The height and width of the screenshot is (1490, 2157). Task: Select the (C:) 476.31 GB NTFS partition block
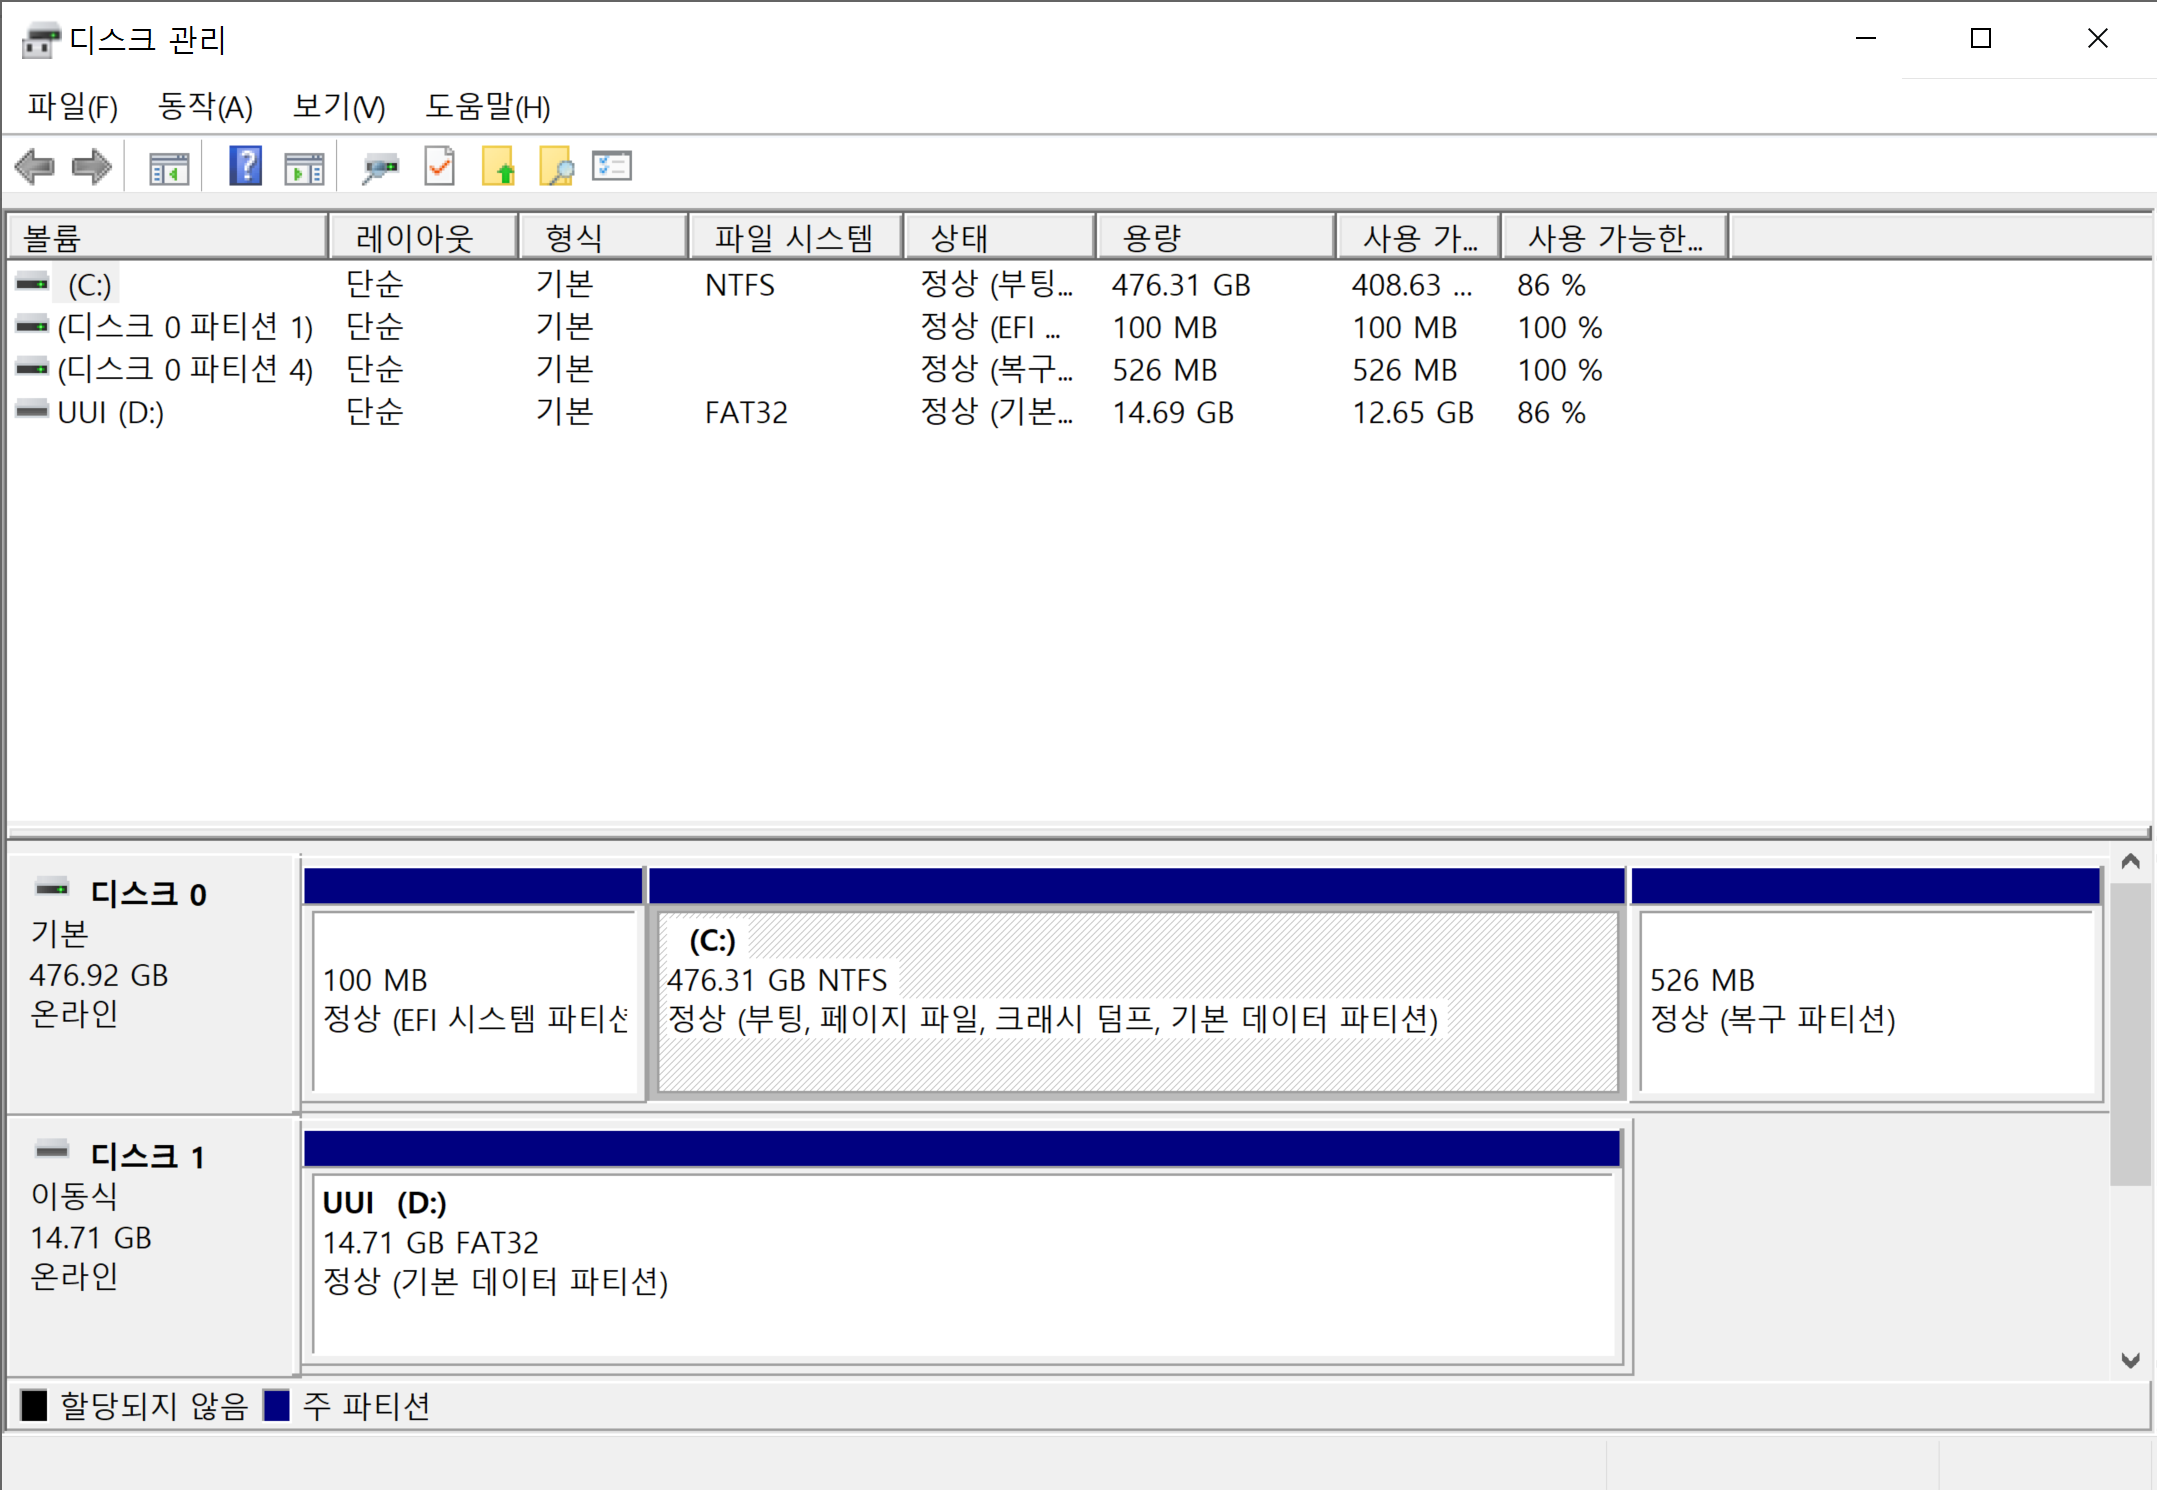coord(1136,1000)
